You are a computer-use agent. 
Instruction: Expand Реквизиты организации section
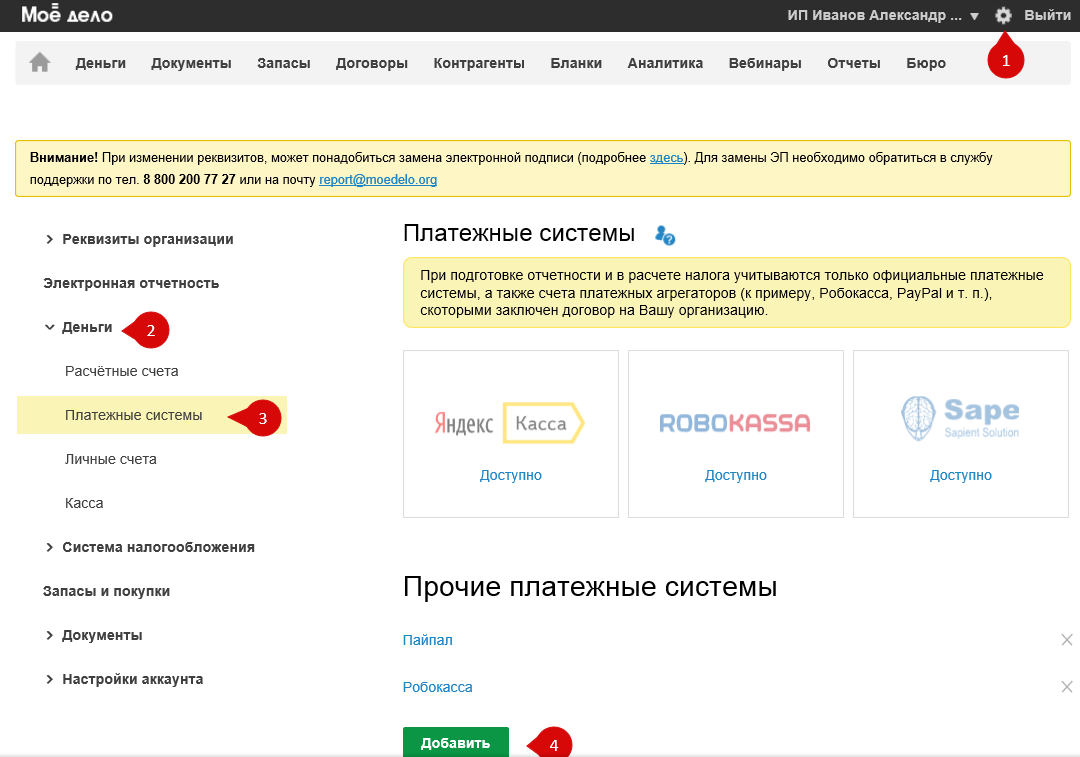(138, 239)
